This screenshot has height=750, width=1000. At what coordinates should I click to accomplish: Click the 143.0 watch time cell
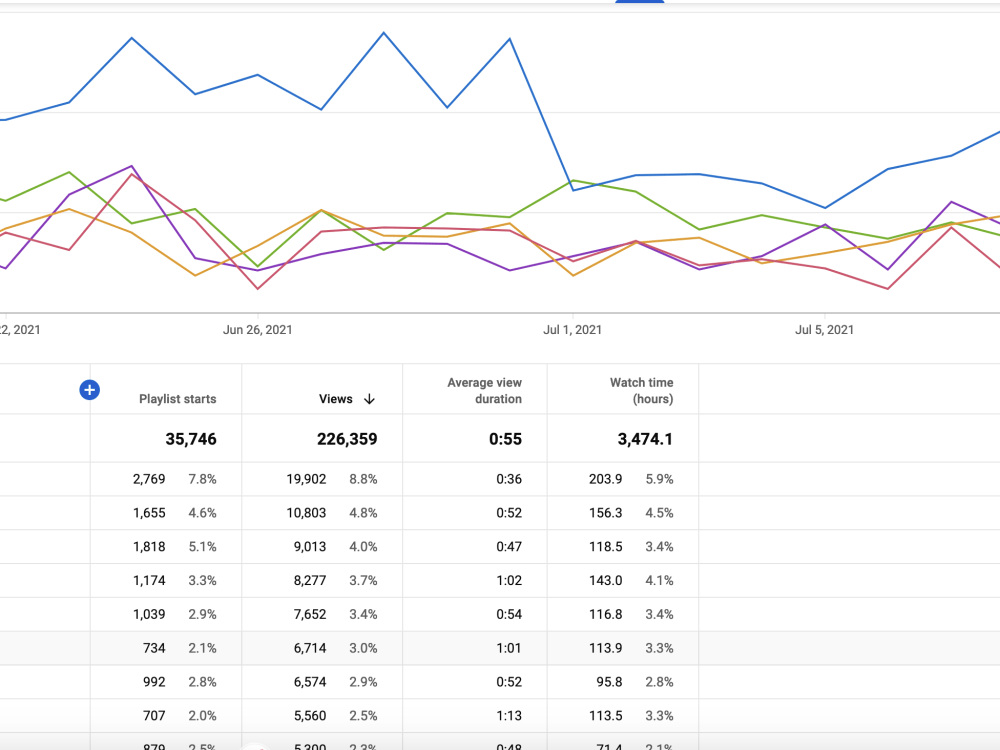[606, 580]
